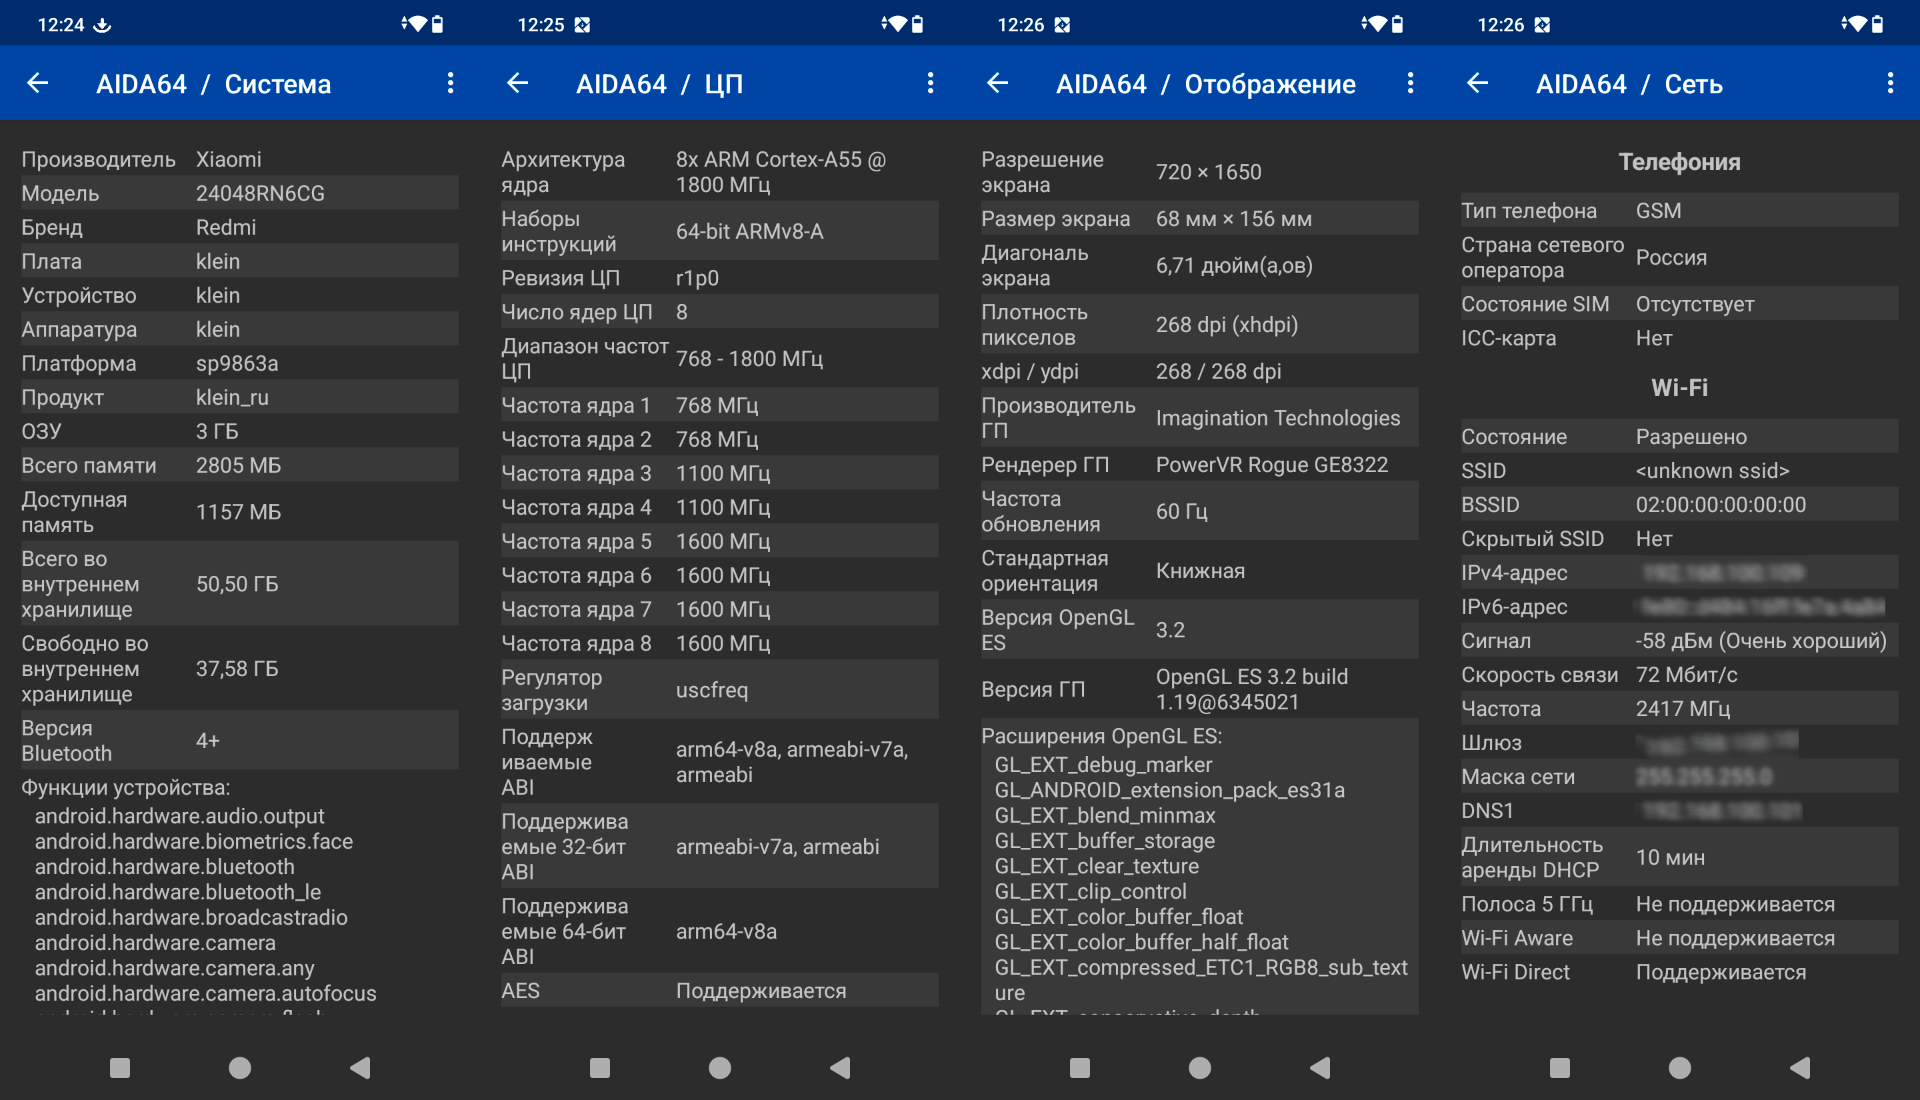Select ОЗУ row showing 3 ГБ
1920x1100 pixels.
pyautogui.click(x=240, y=431)
